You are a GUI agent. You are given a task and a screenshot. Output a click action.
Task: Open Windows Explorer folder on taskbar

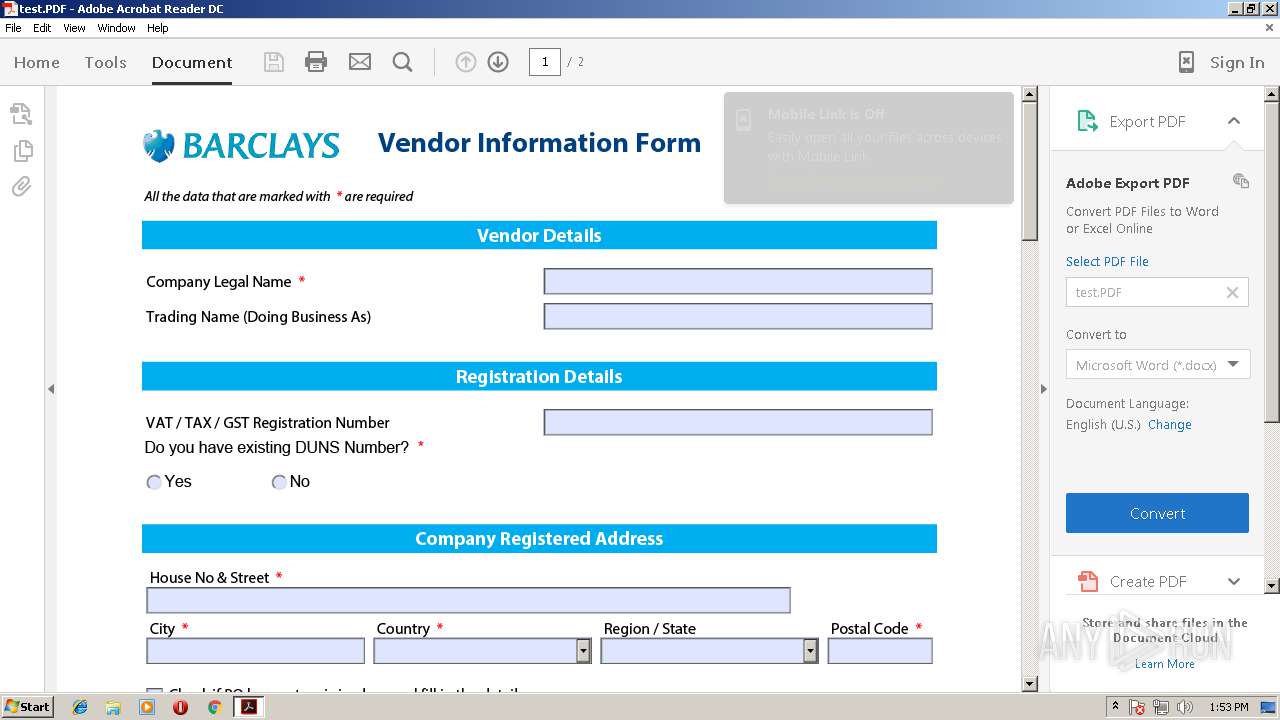(113, 707)
